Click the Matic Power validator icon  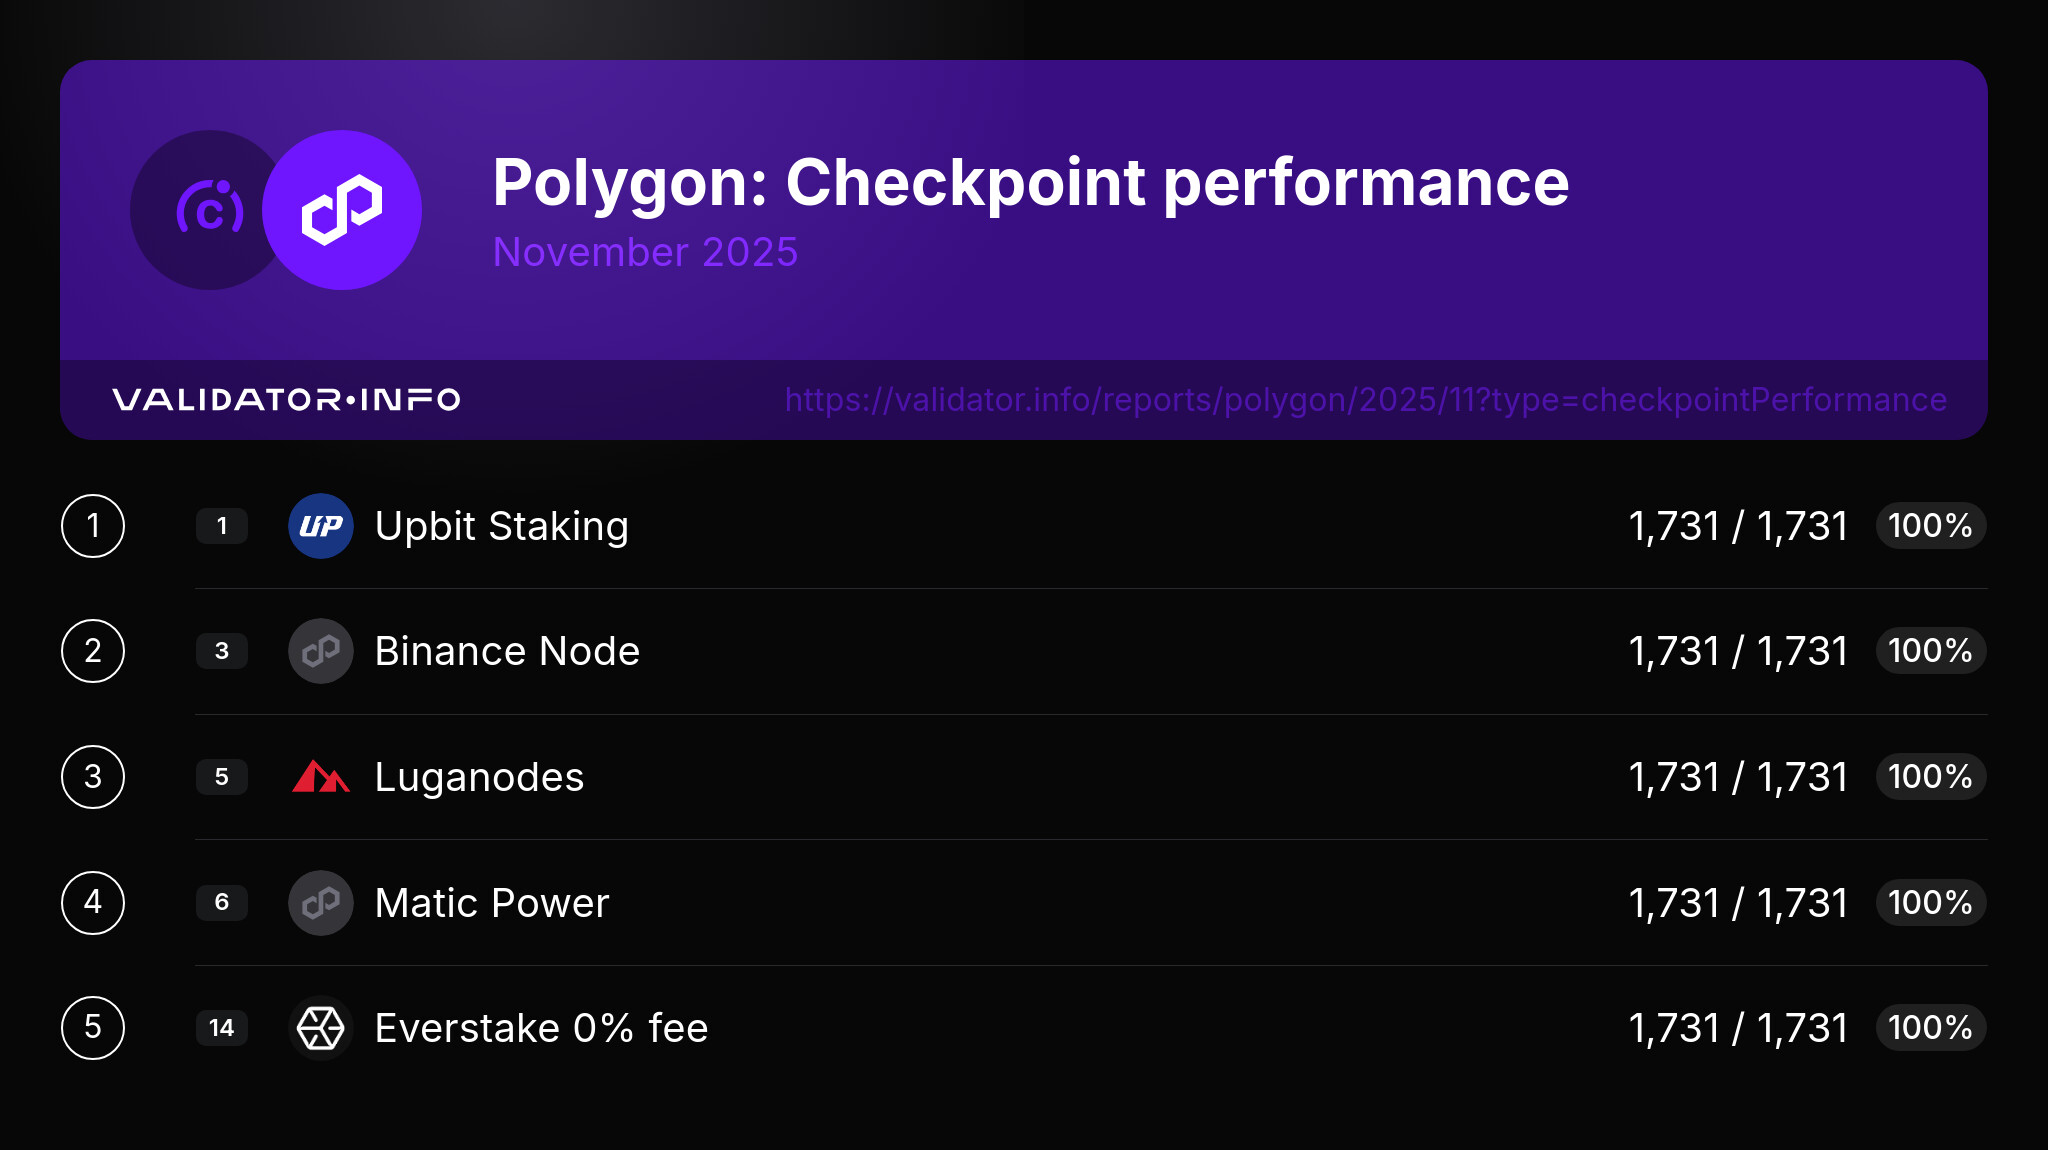pyautogui.click(x=321, y=903)
